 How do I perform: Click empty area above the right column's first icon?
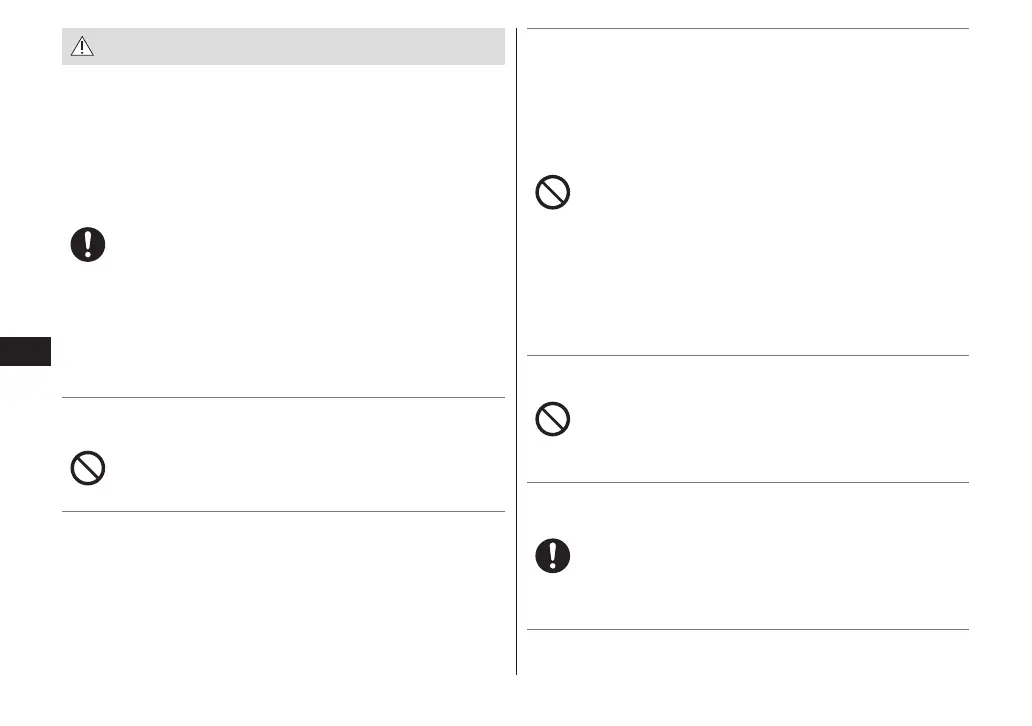747,100
